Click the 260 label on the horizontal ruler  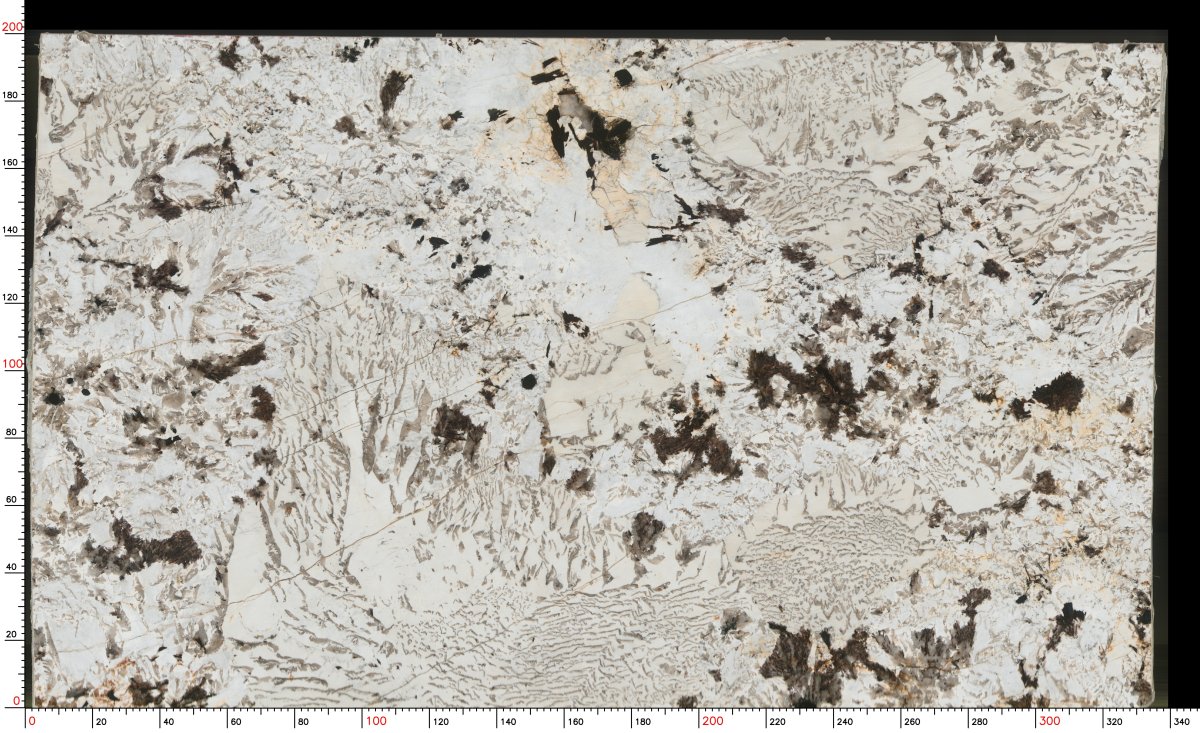[911, 721]
